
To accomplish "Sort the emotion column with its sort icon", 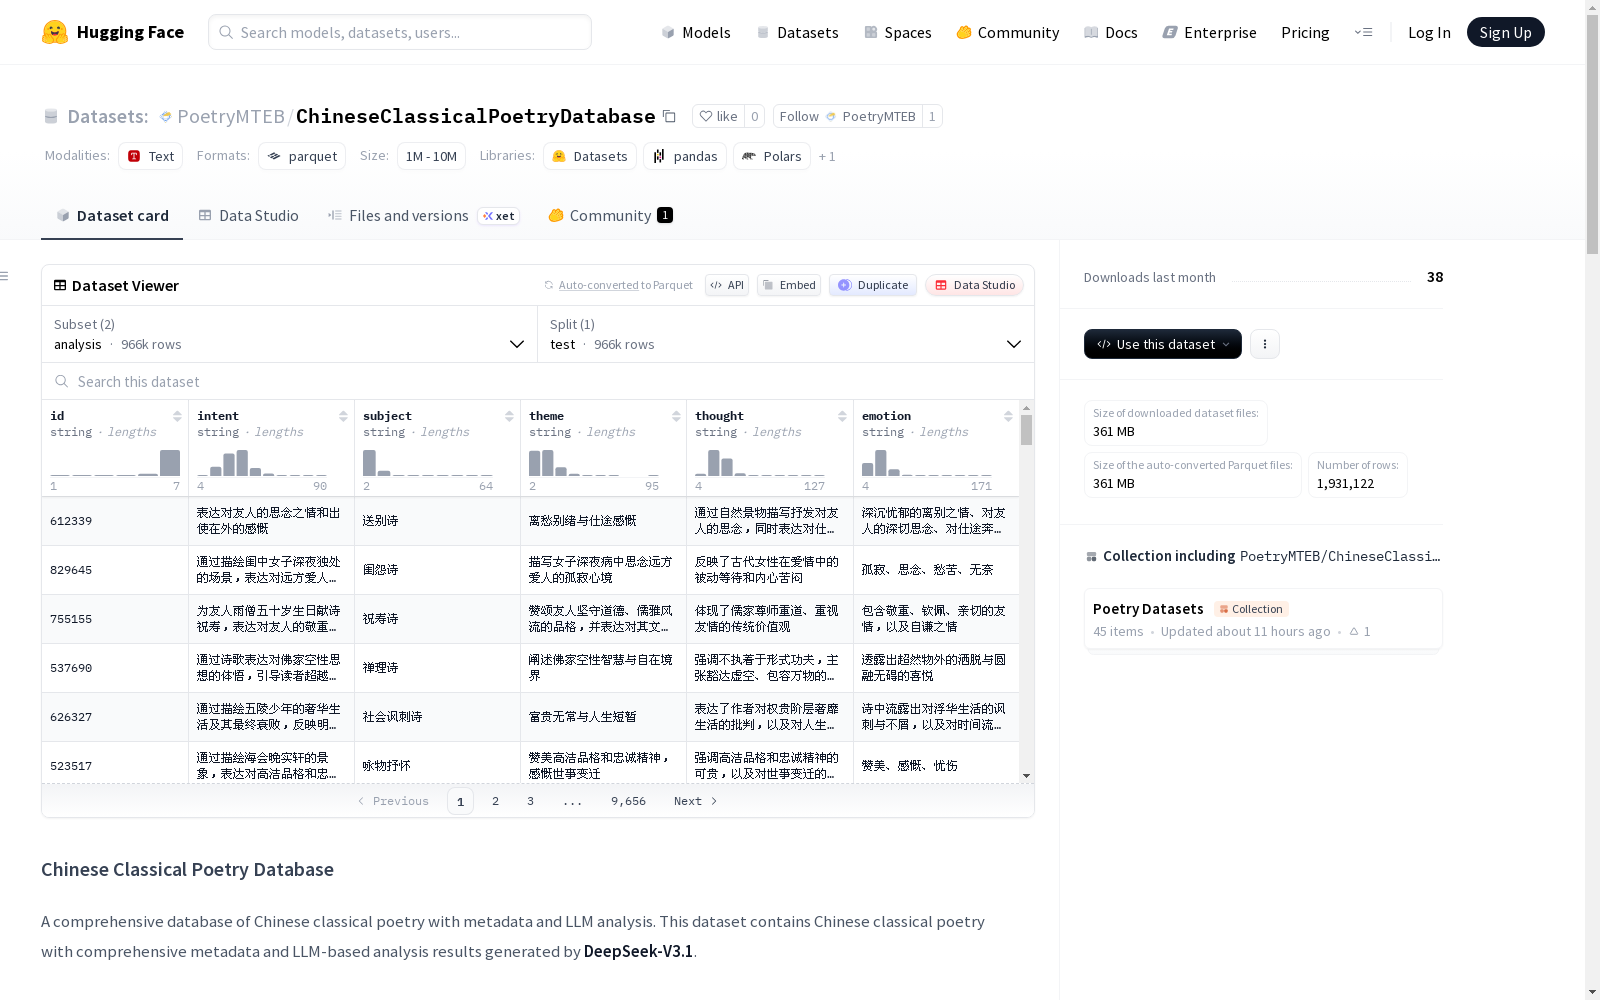I will point(1008,416).
